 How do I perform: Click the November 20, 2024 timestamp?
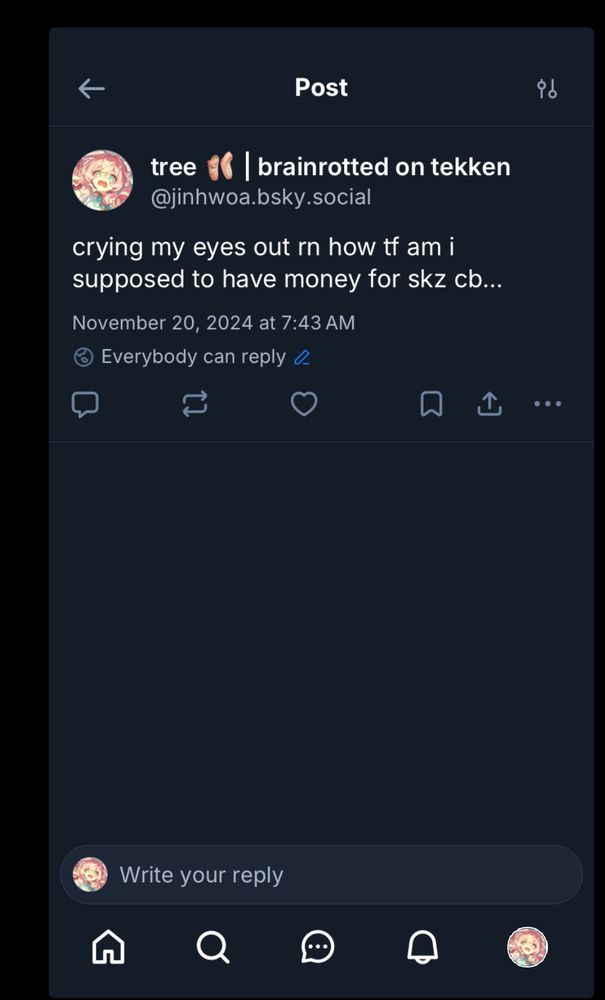coord(213,323)
